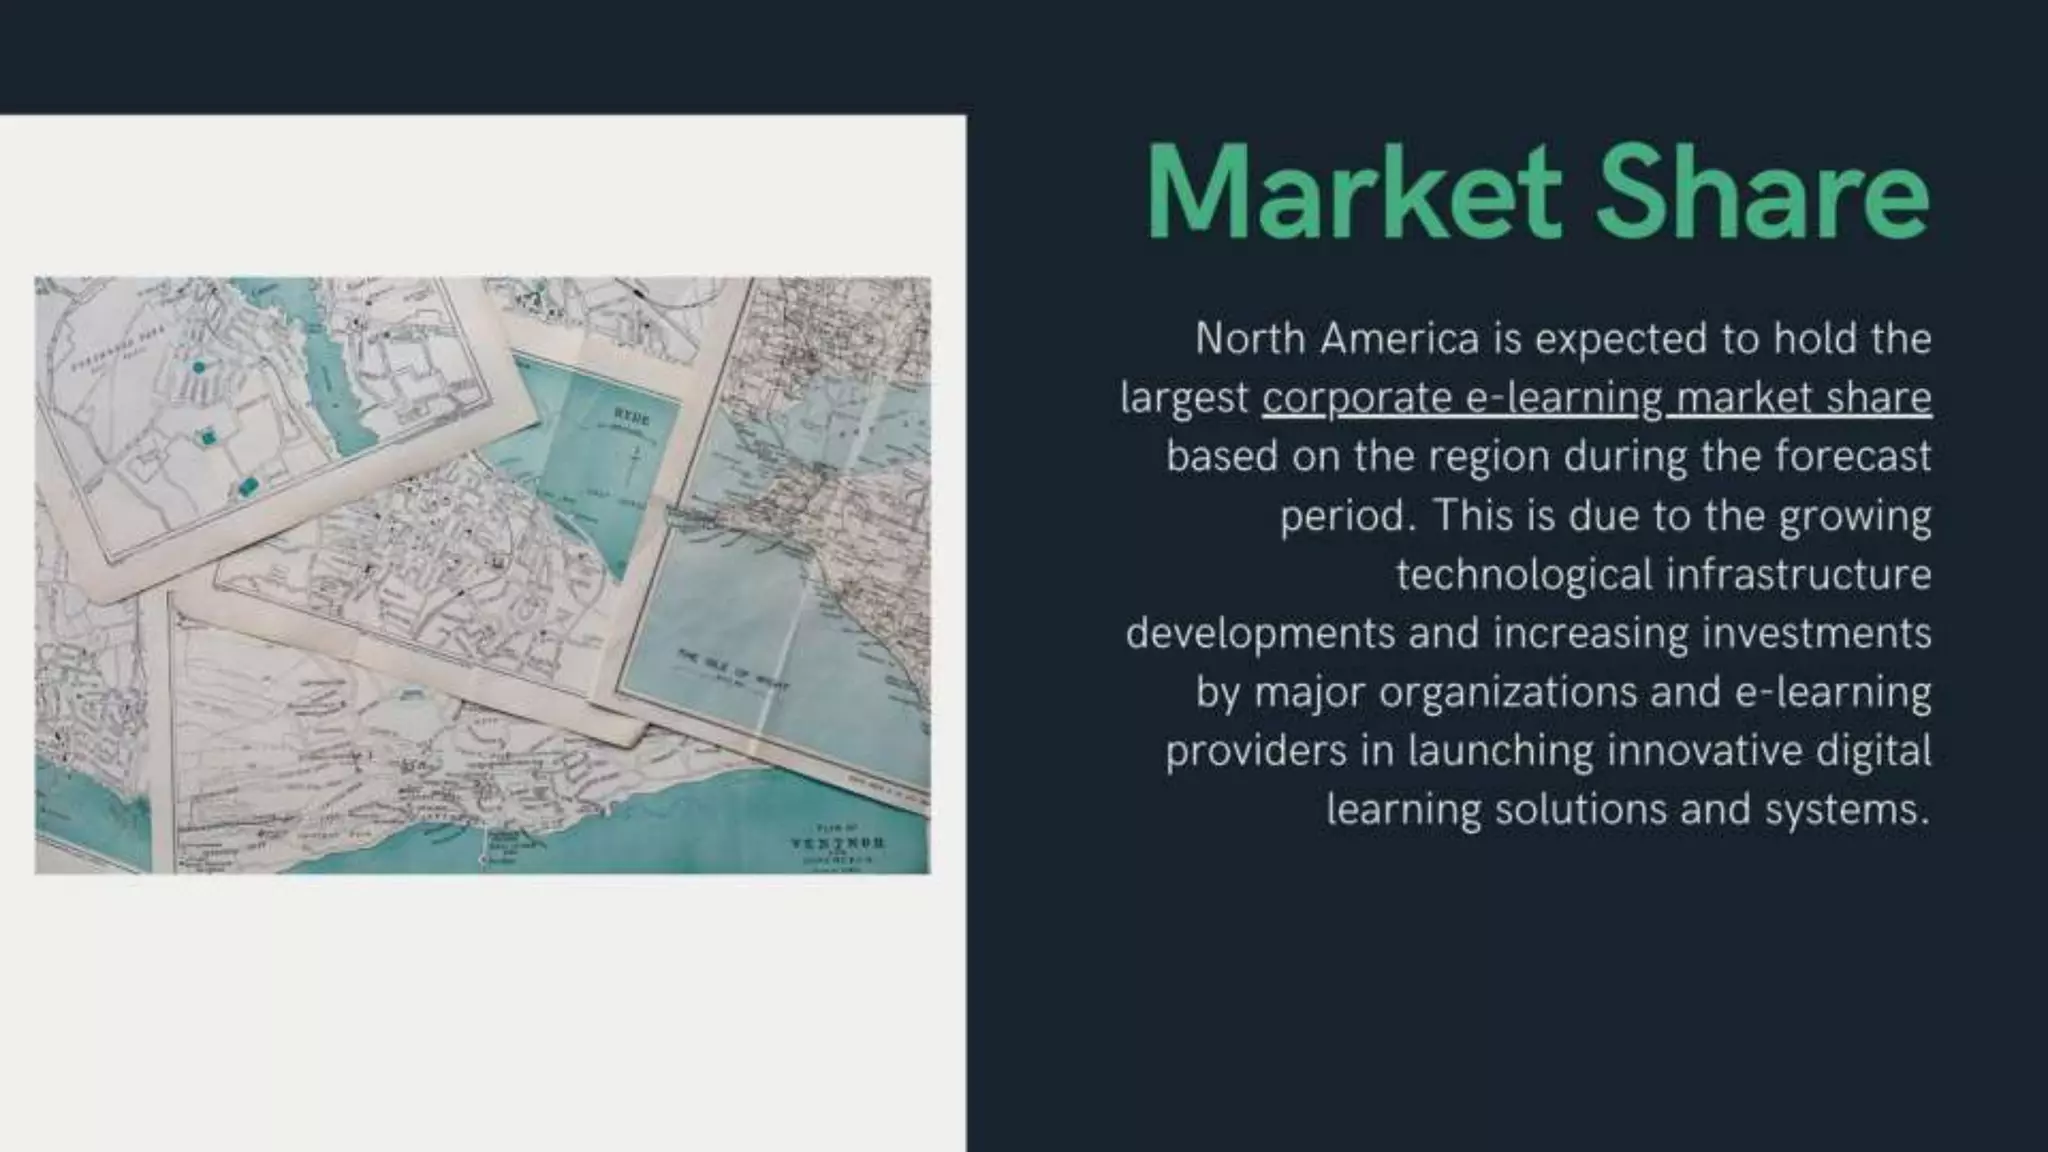Click the line starting 'based on the region'
This screenshot has width=2048, height=1152.
point(1548,457)
